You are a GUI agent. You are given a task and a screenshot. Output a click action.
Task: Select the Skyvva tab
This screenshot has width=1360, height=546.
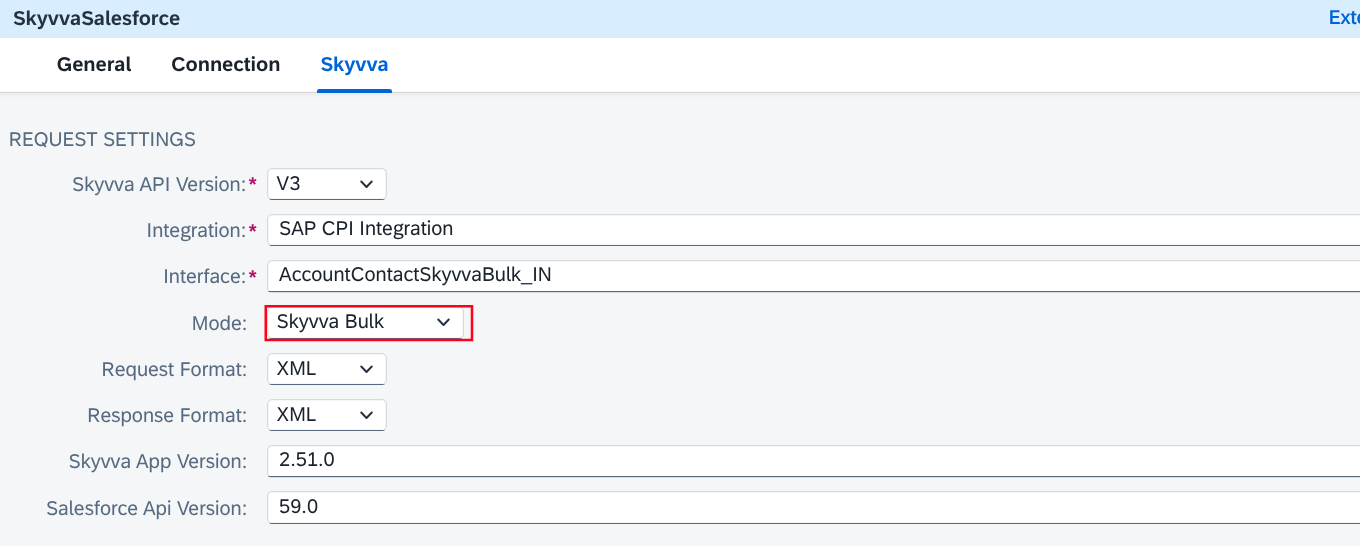(x=354, y=64)
